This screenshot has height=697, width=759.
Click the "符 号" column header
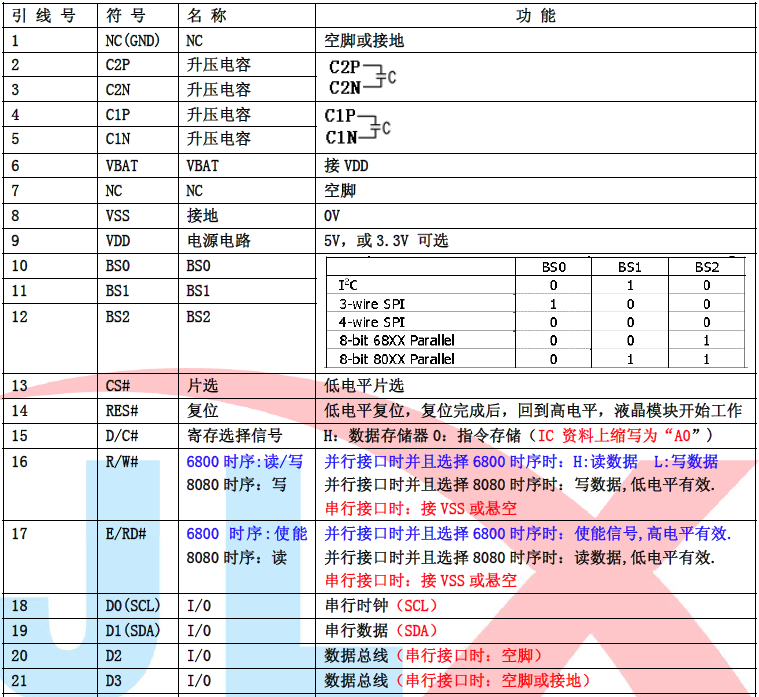pyautogui.click(x=125, y=16)
